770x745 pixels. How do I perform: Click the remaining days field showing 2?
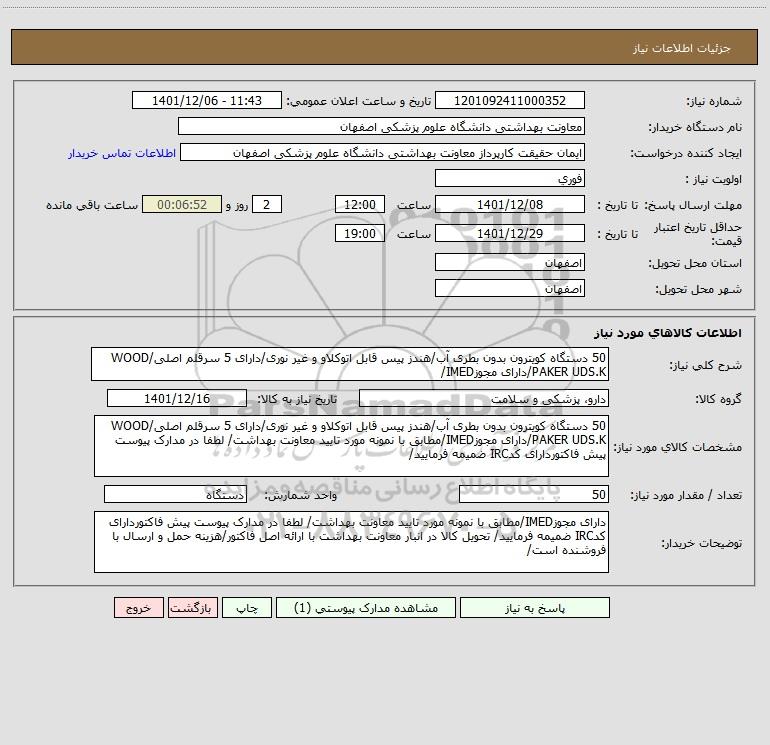tap(267, 204)
